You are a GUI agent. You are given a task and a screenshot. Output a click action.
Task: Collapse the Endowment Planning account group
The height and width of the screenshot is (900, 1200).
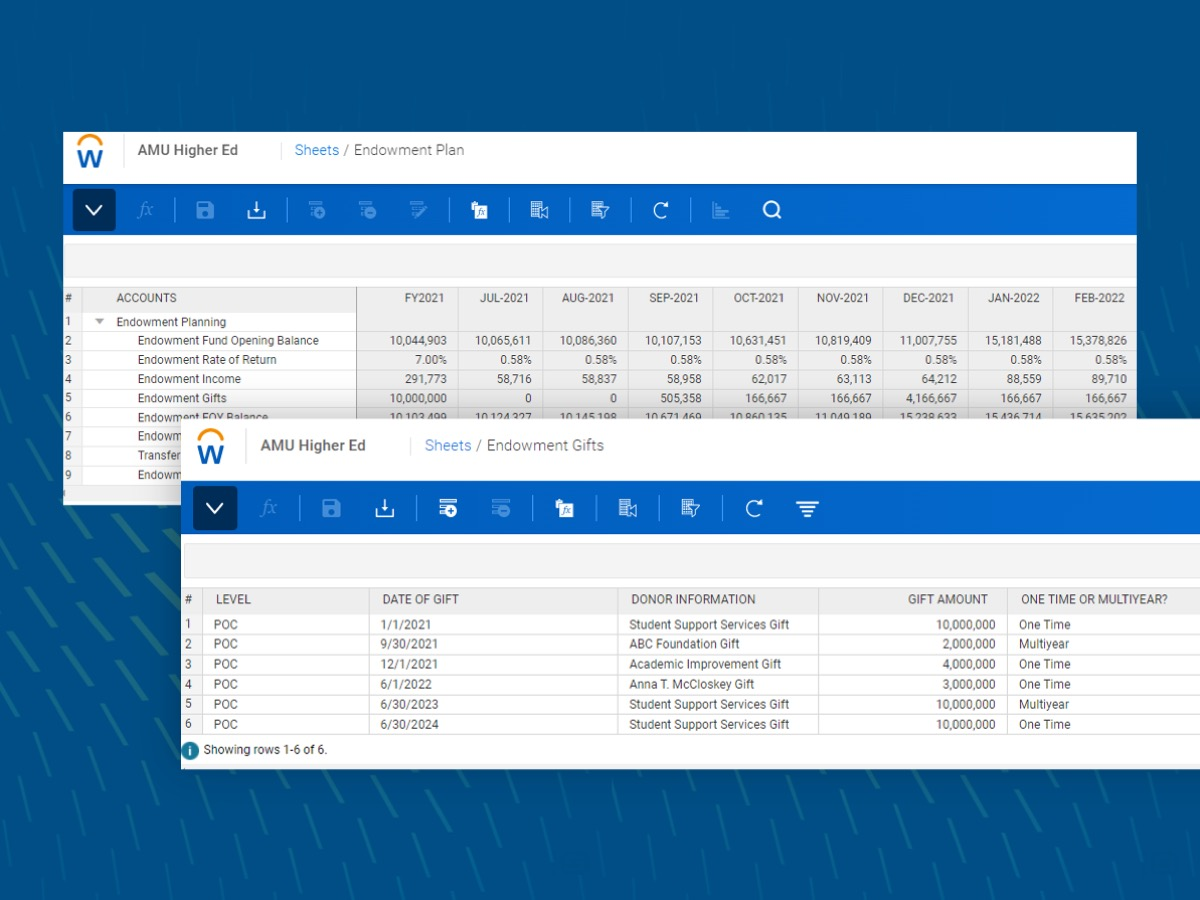[99, 322]
